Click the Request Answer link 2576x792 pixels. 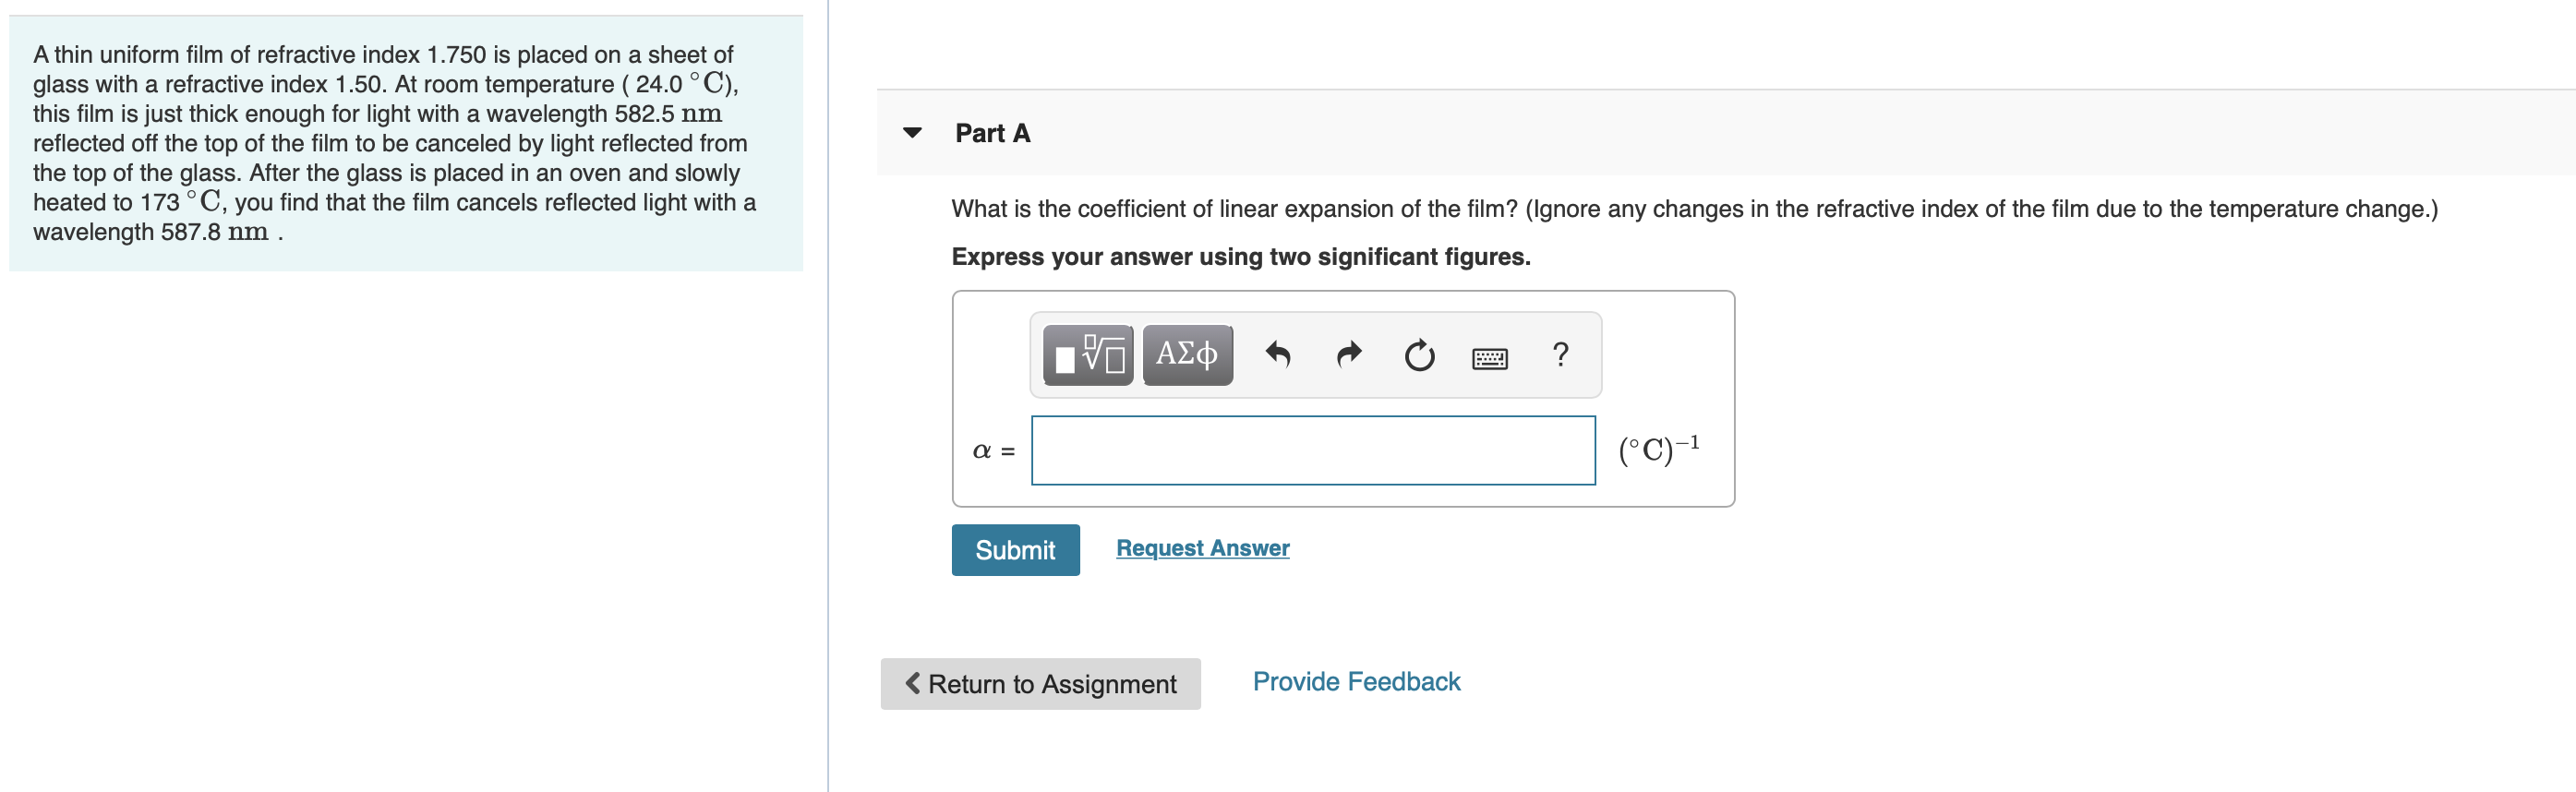[1202, 548]
